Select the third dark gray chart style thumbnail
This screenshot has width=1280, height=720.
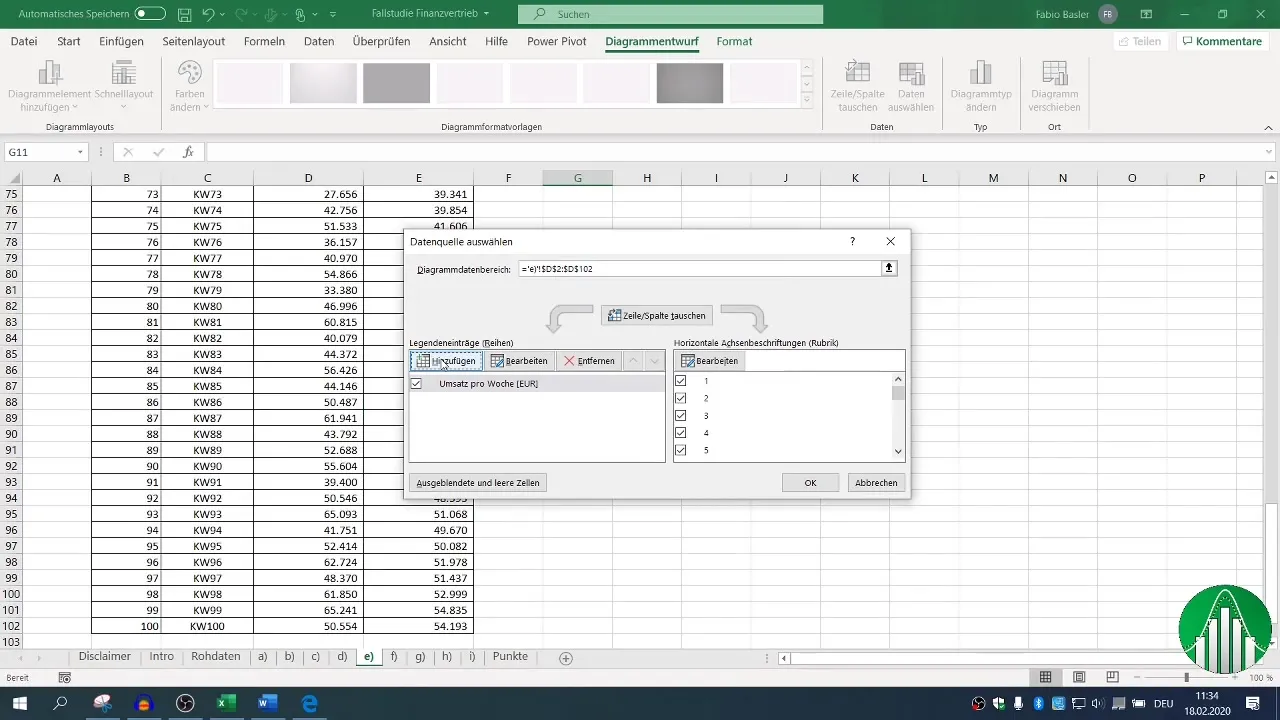(396, 83)
